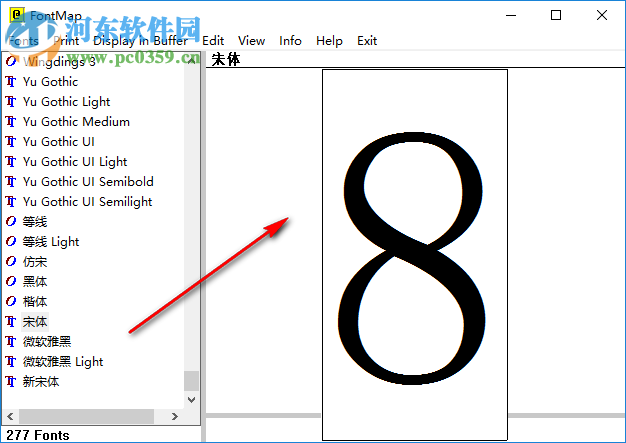Select the 楷体 font

35,301
